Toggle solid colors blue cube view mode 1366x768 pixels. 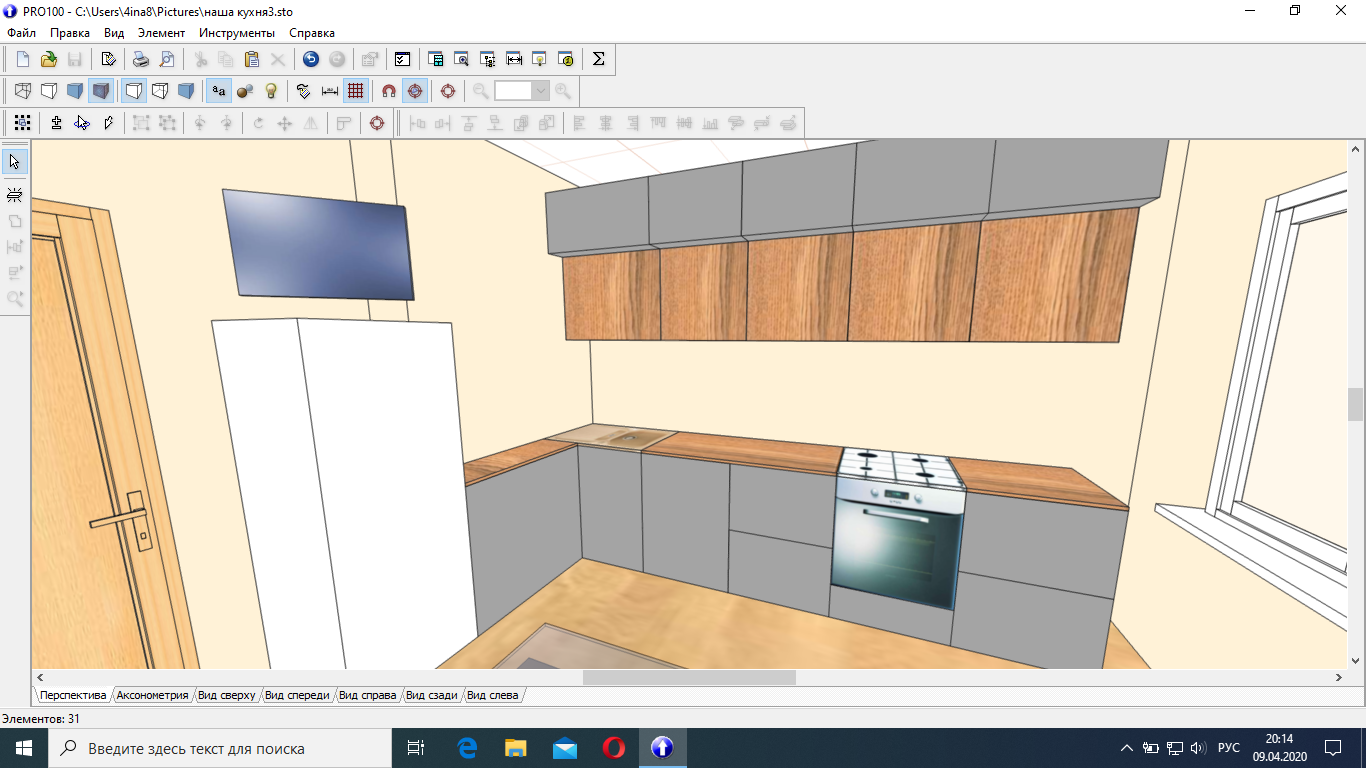(75, 91)
